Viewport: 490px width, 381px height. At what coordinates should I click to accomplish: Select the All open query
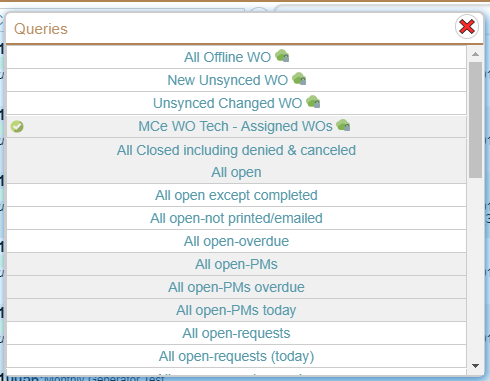pyautogui.click(x=236, y=172)
